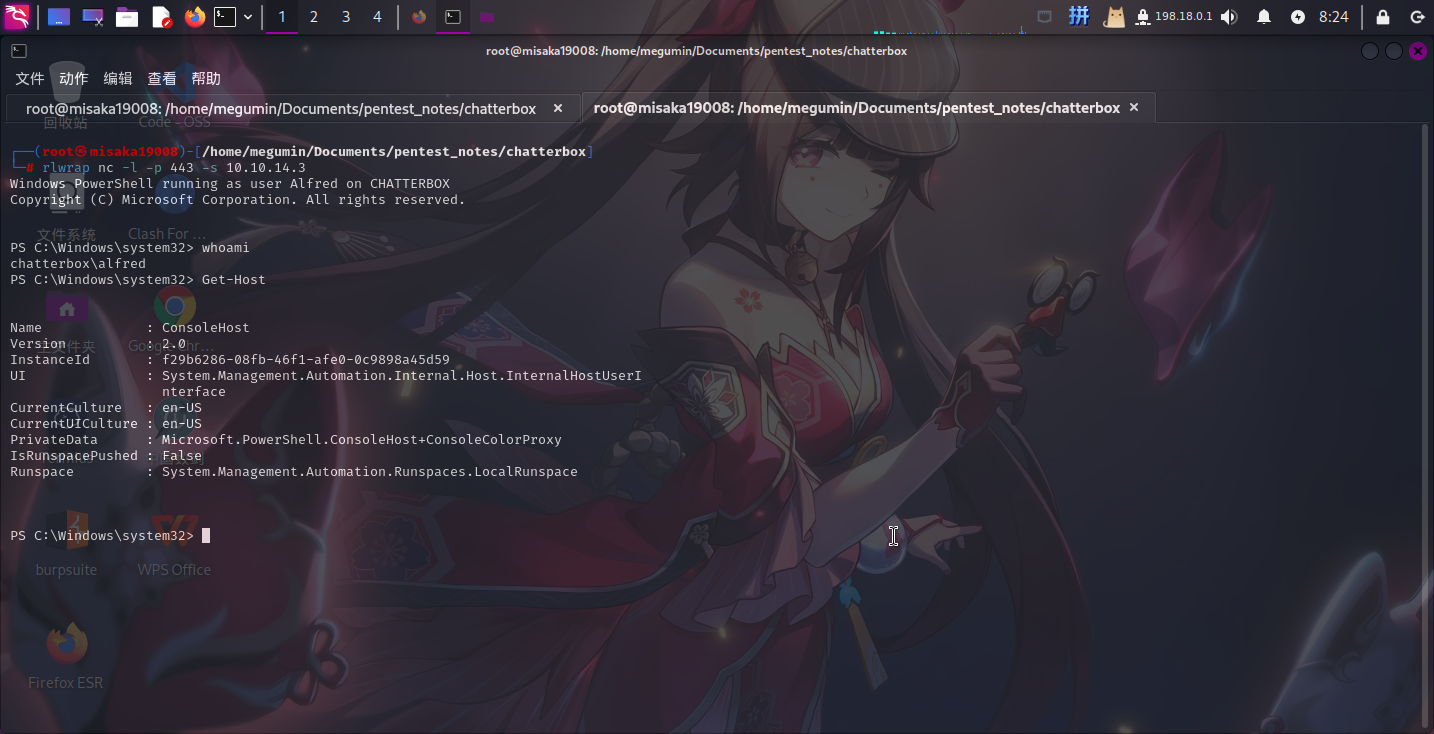Click the dim wired network tray icon
This screenshot has height=734, width=1434.
click(1044, 17)
